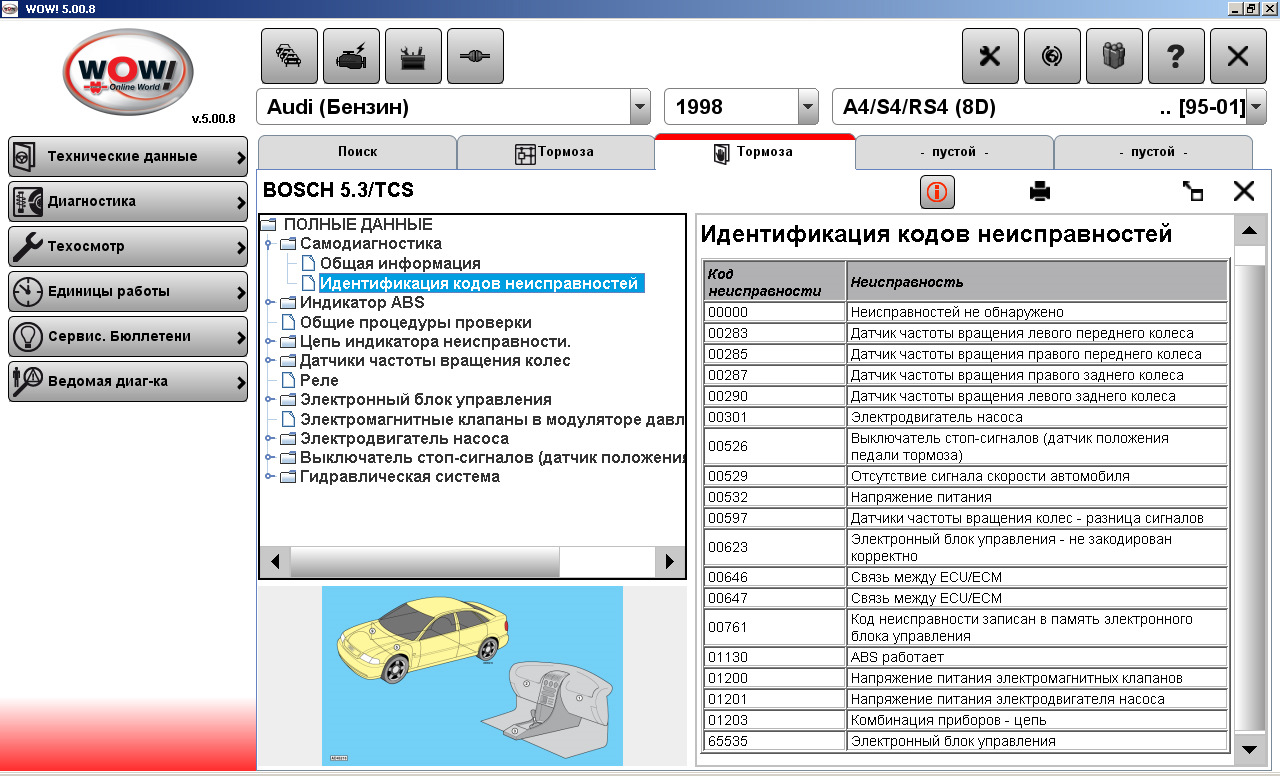Click the Неисправность column header
Image resolution: width=1280 pixels, height=776 pixels.
click(x=1037, y=281)
